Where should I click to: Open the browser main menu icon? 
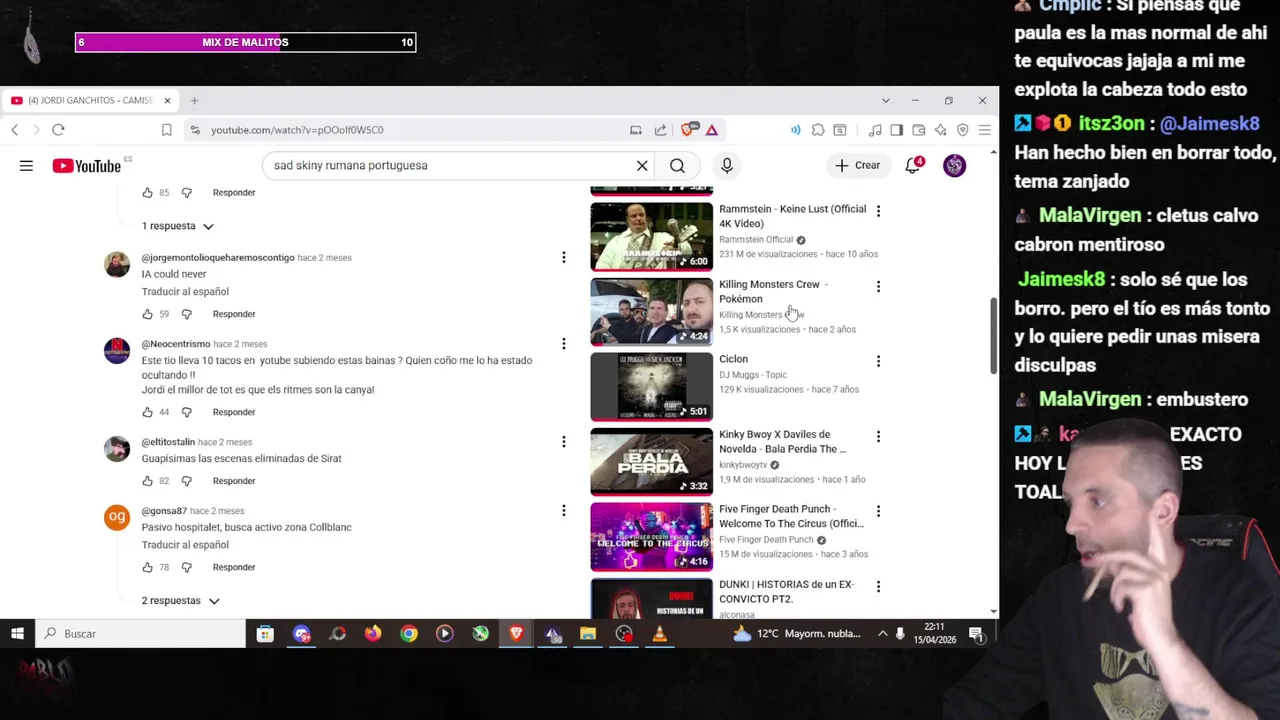pyautogui.click(x=985, y=130)
